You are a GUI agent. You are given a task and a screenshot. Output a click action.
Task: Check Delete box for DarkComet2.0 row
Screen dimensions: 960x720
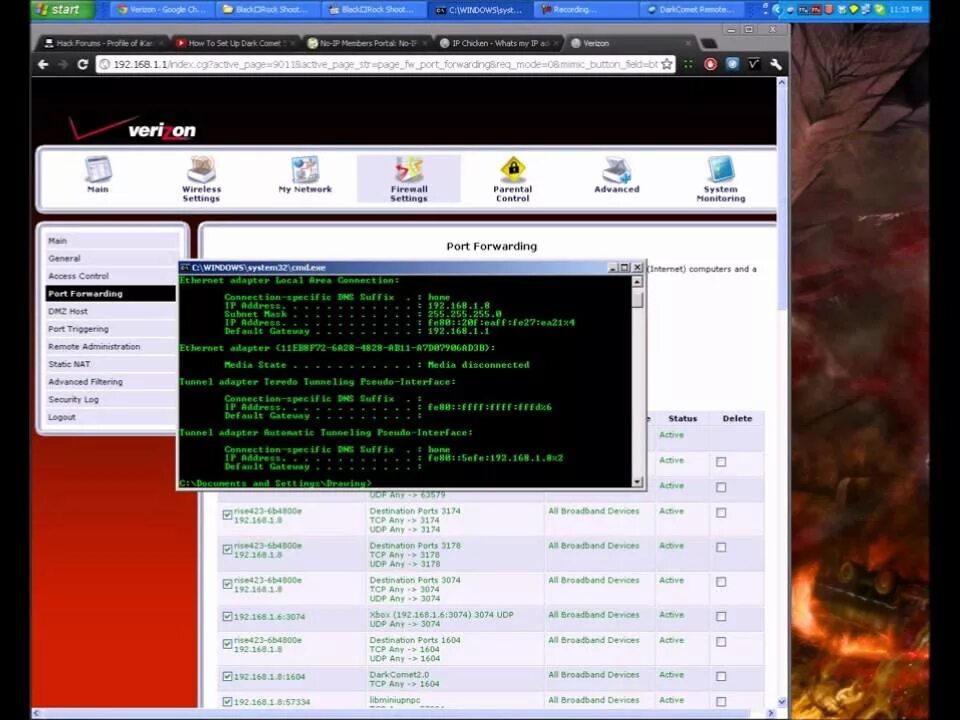point(721,677)
